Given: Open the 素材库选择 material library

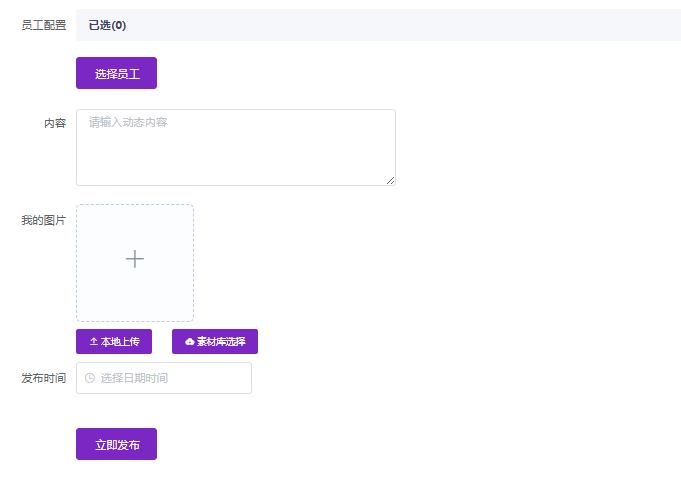Looking at the screenshot, I should tap(215, 342).
